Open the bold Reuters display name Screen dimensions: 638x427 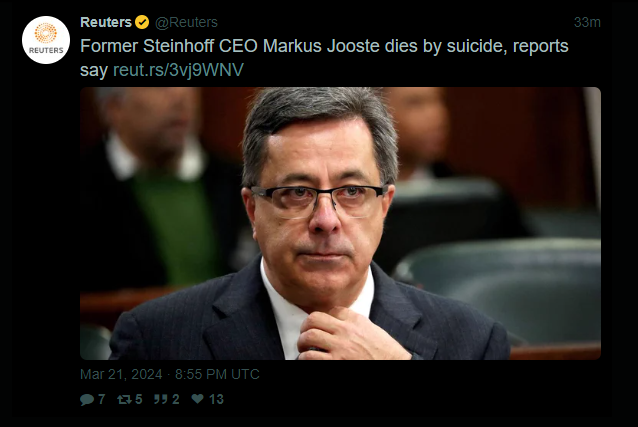point(106,22)
